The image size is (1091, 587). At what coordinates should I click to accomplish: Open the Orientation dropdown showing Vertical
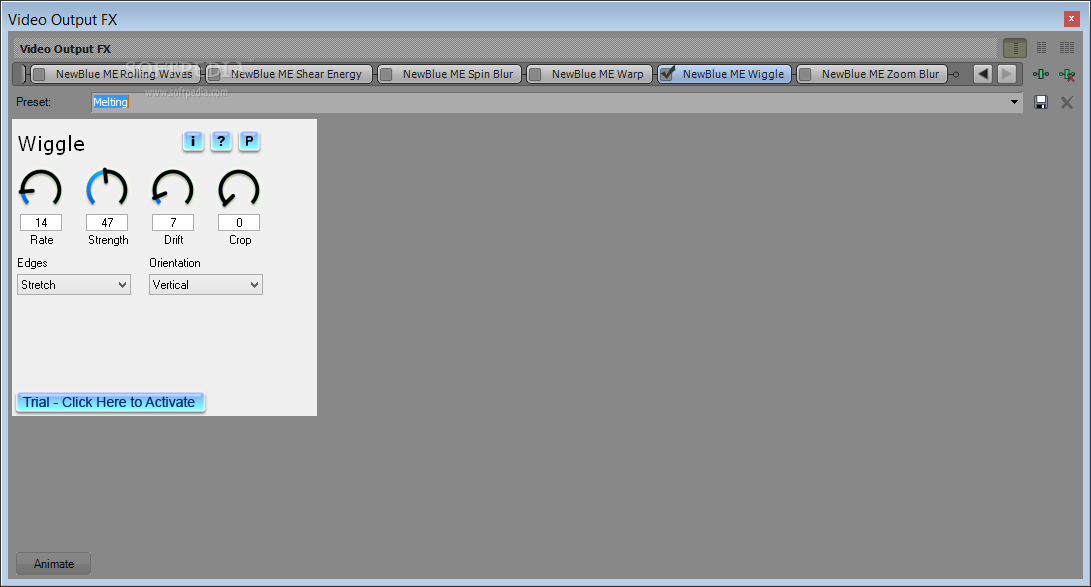pyautogui.click(x=206, y=284)
